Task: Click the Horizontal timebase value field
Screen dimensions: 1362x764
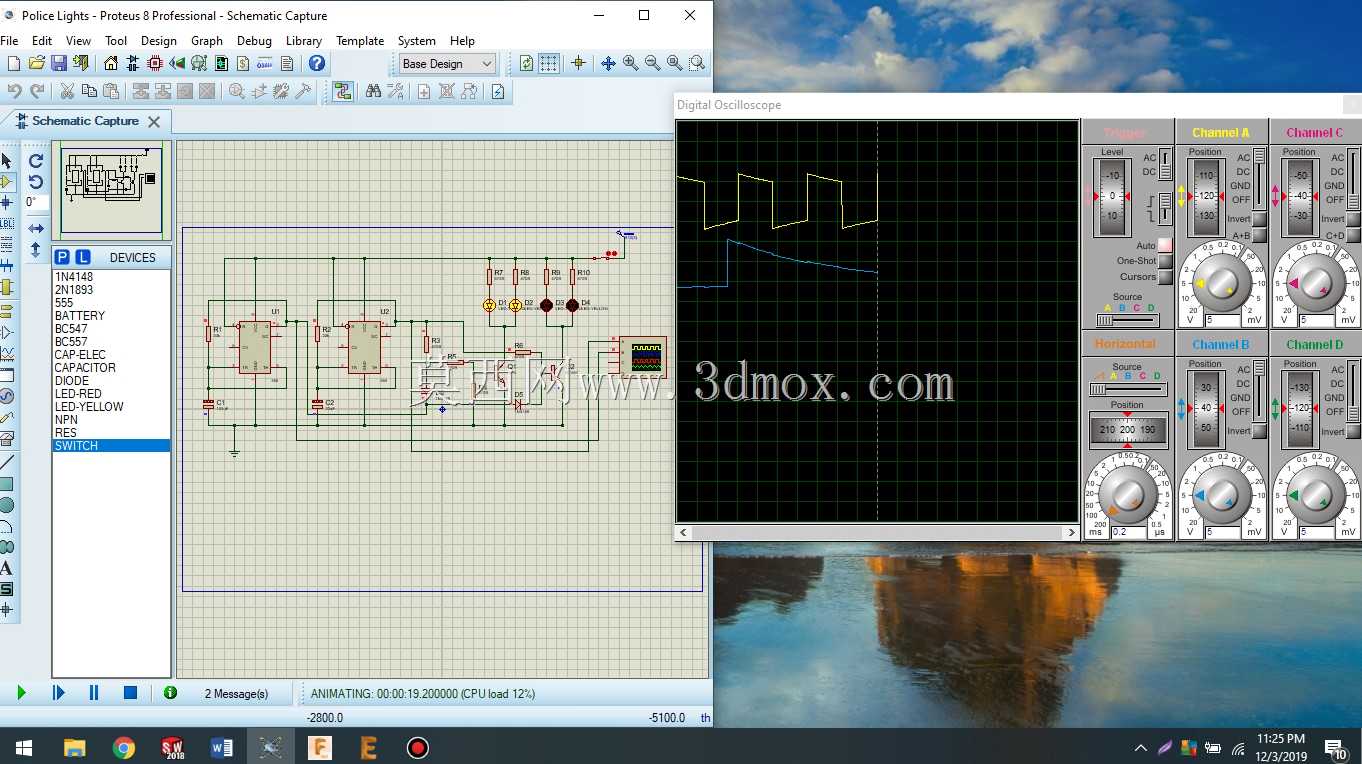Action: click(1129, 532)
